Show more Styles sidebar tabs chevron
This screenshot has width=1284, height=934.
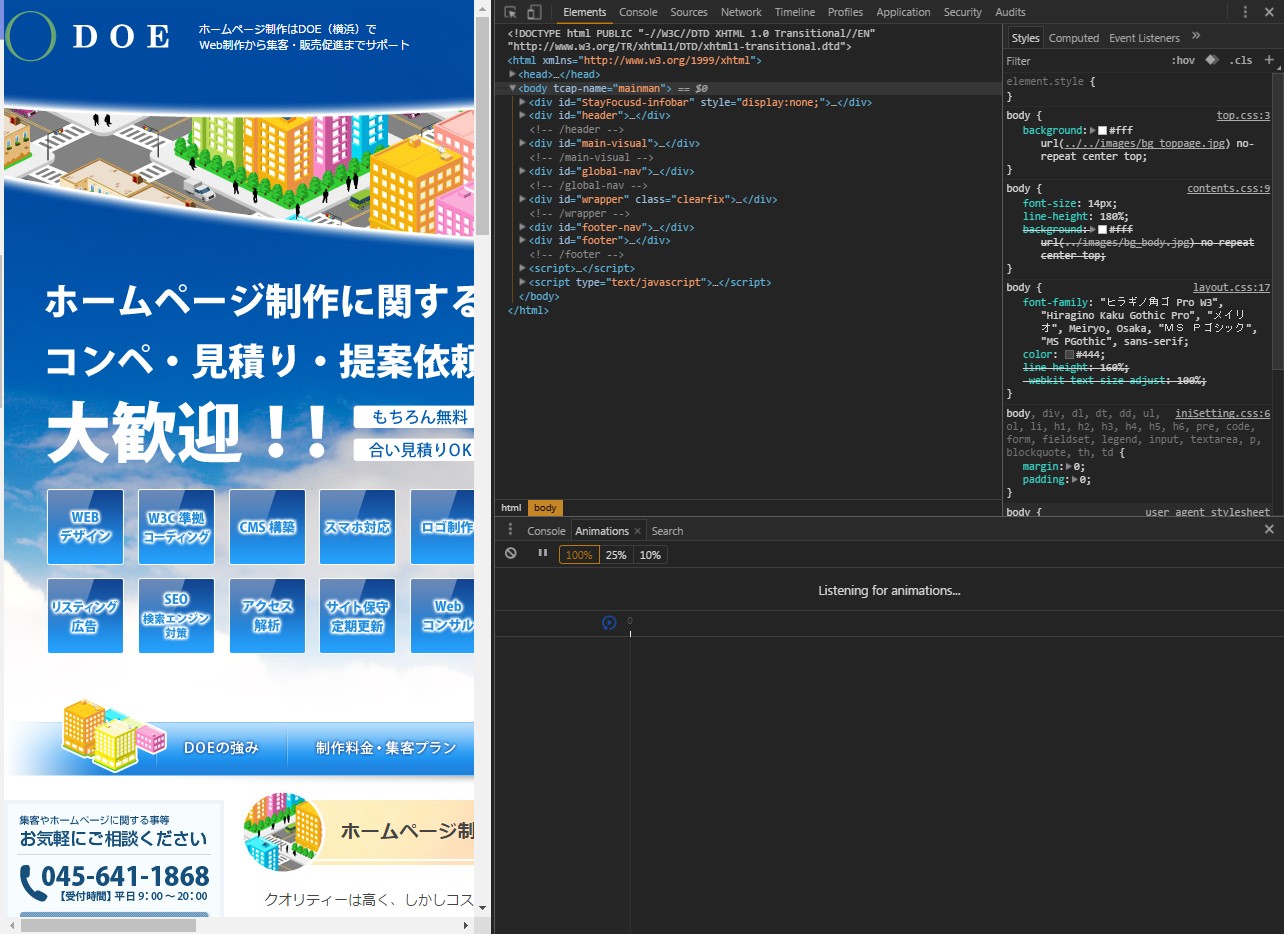[1196, 37]
